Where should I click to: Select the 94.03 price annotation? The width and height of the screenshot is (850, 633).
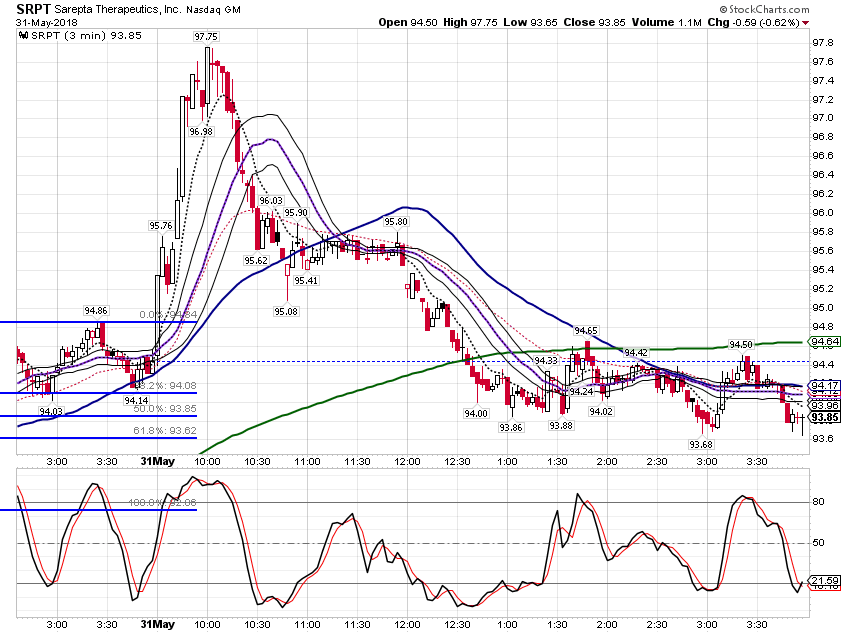(x=51, y=411)
